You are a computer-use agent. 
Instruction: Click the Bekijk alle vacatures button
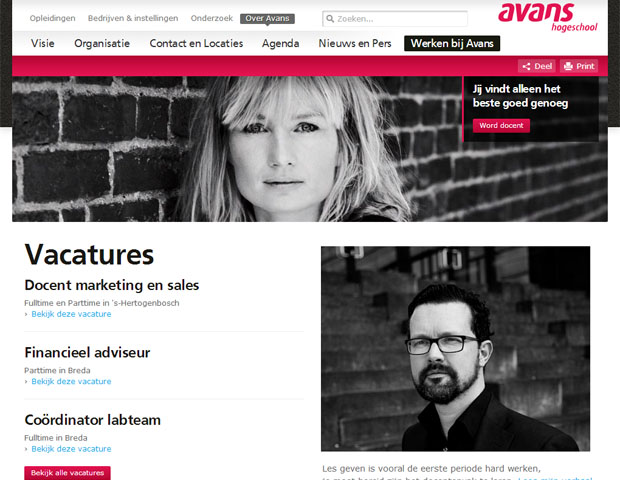point(68,473)
